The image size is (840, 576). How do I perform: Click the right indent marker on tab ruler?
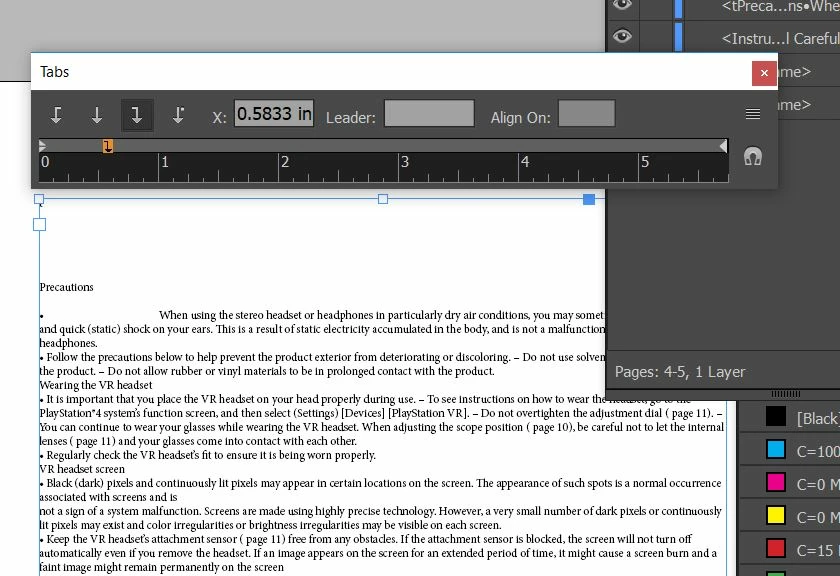click(723, 146)
